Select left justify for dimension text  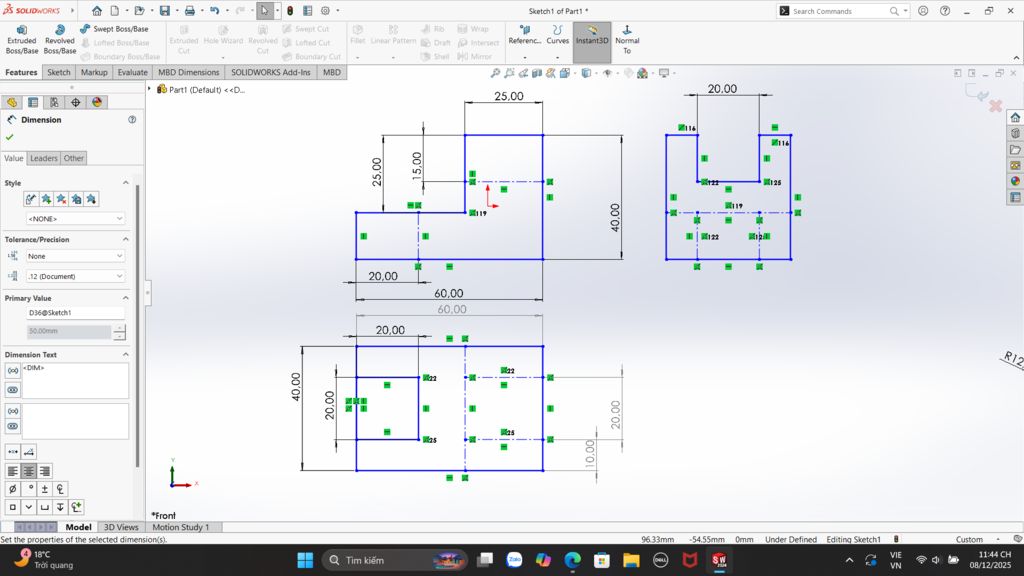12,471
